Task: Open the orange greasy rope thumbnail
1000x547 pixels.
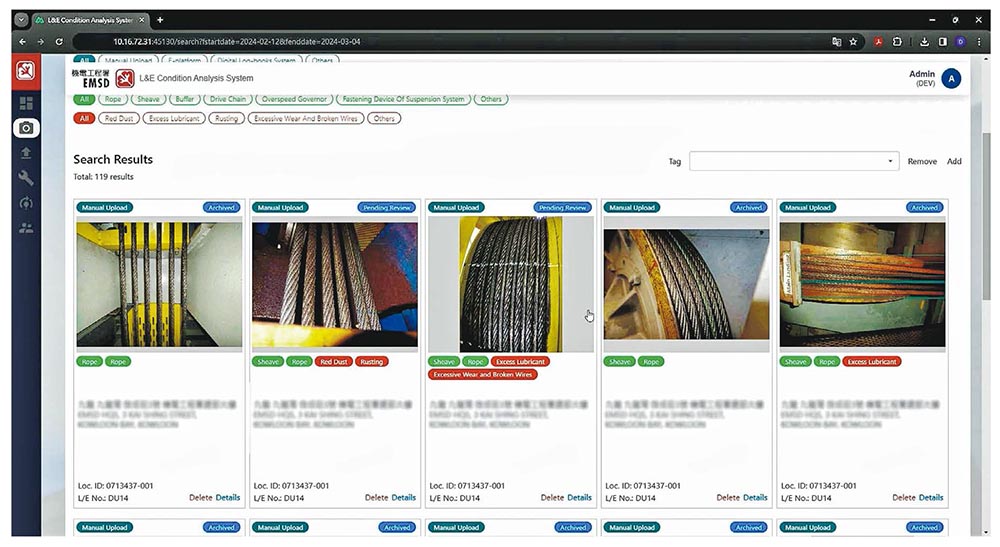Action: click(x=862, y=284)
